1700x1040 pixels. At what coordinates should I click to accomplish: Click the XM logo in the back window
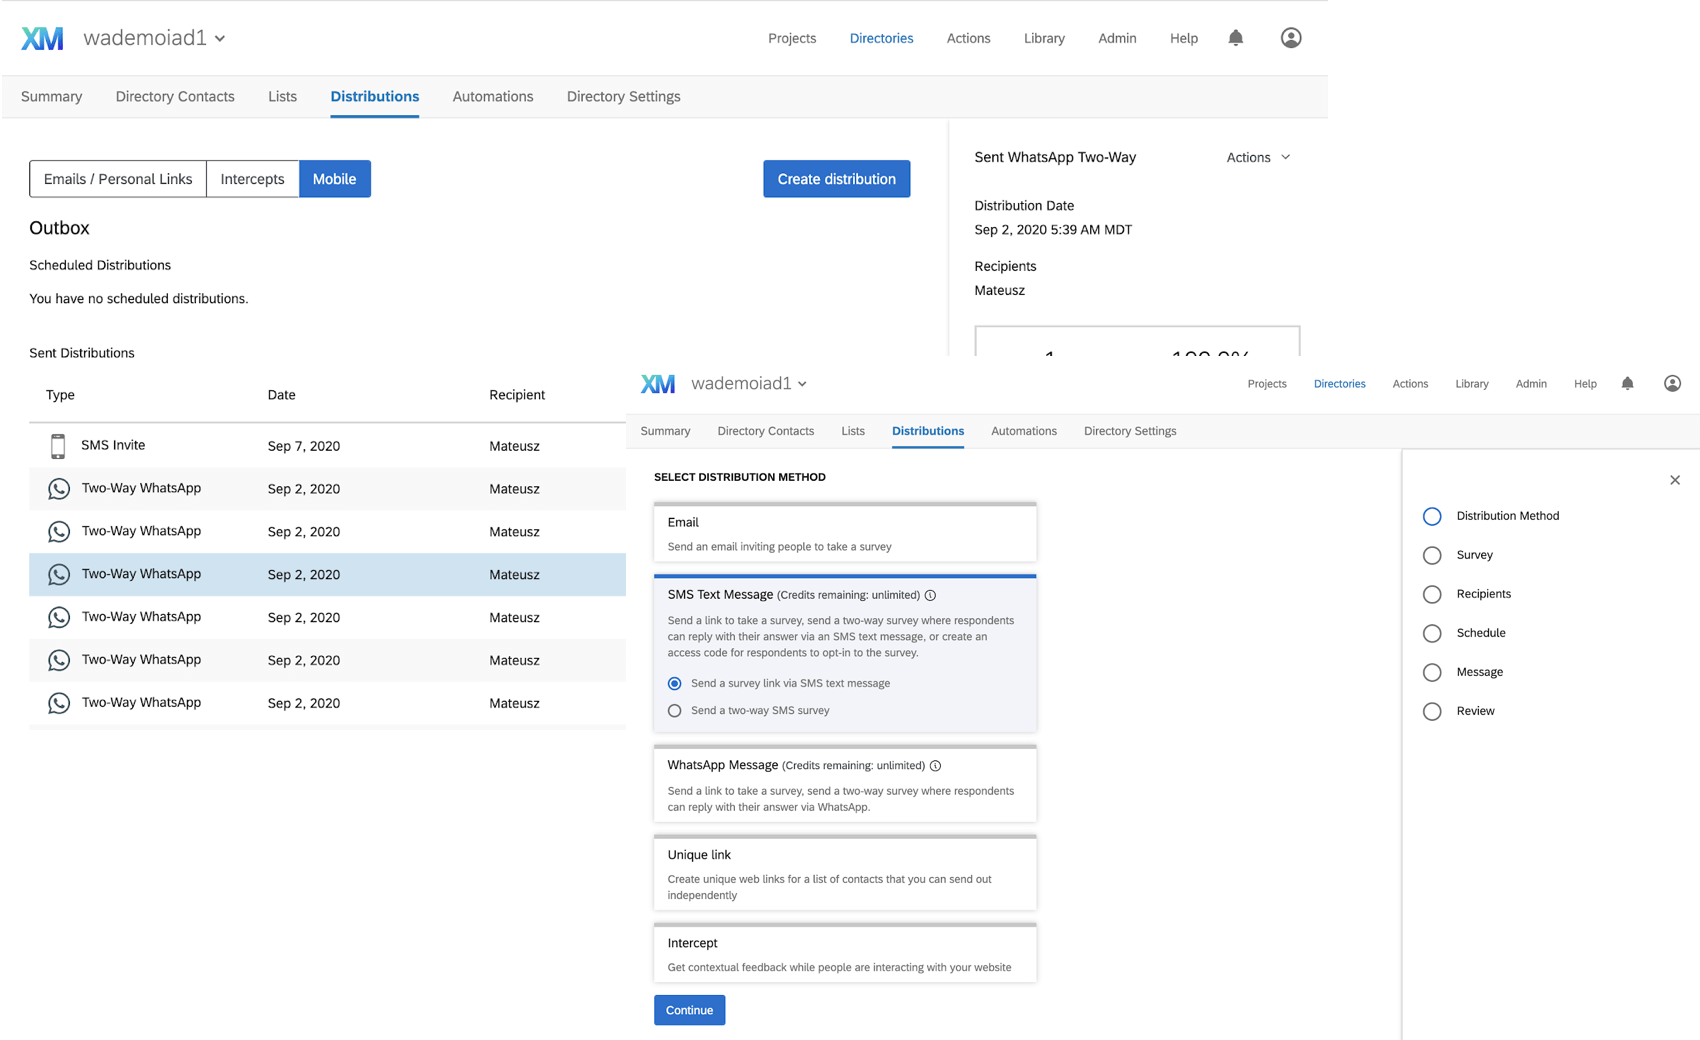(x=42, y=38)
